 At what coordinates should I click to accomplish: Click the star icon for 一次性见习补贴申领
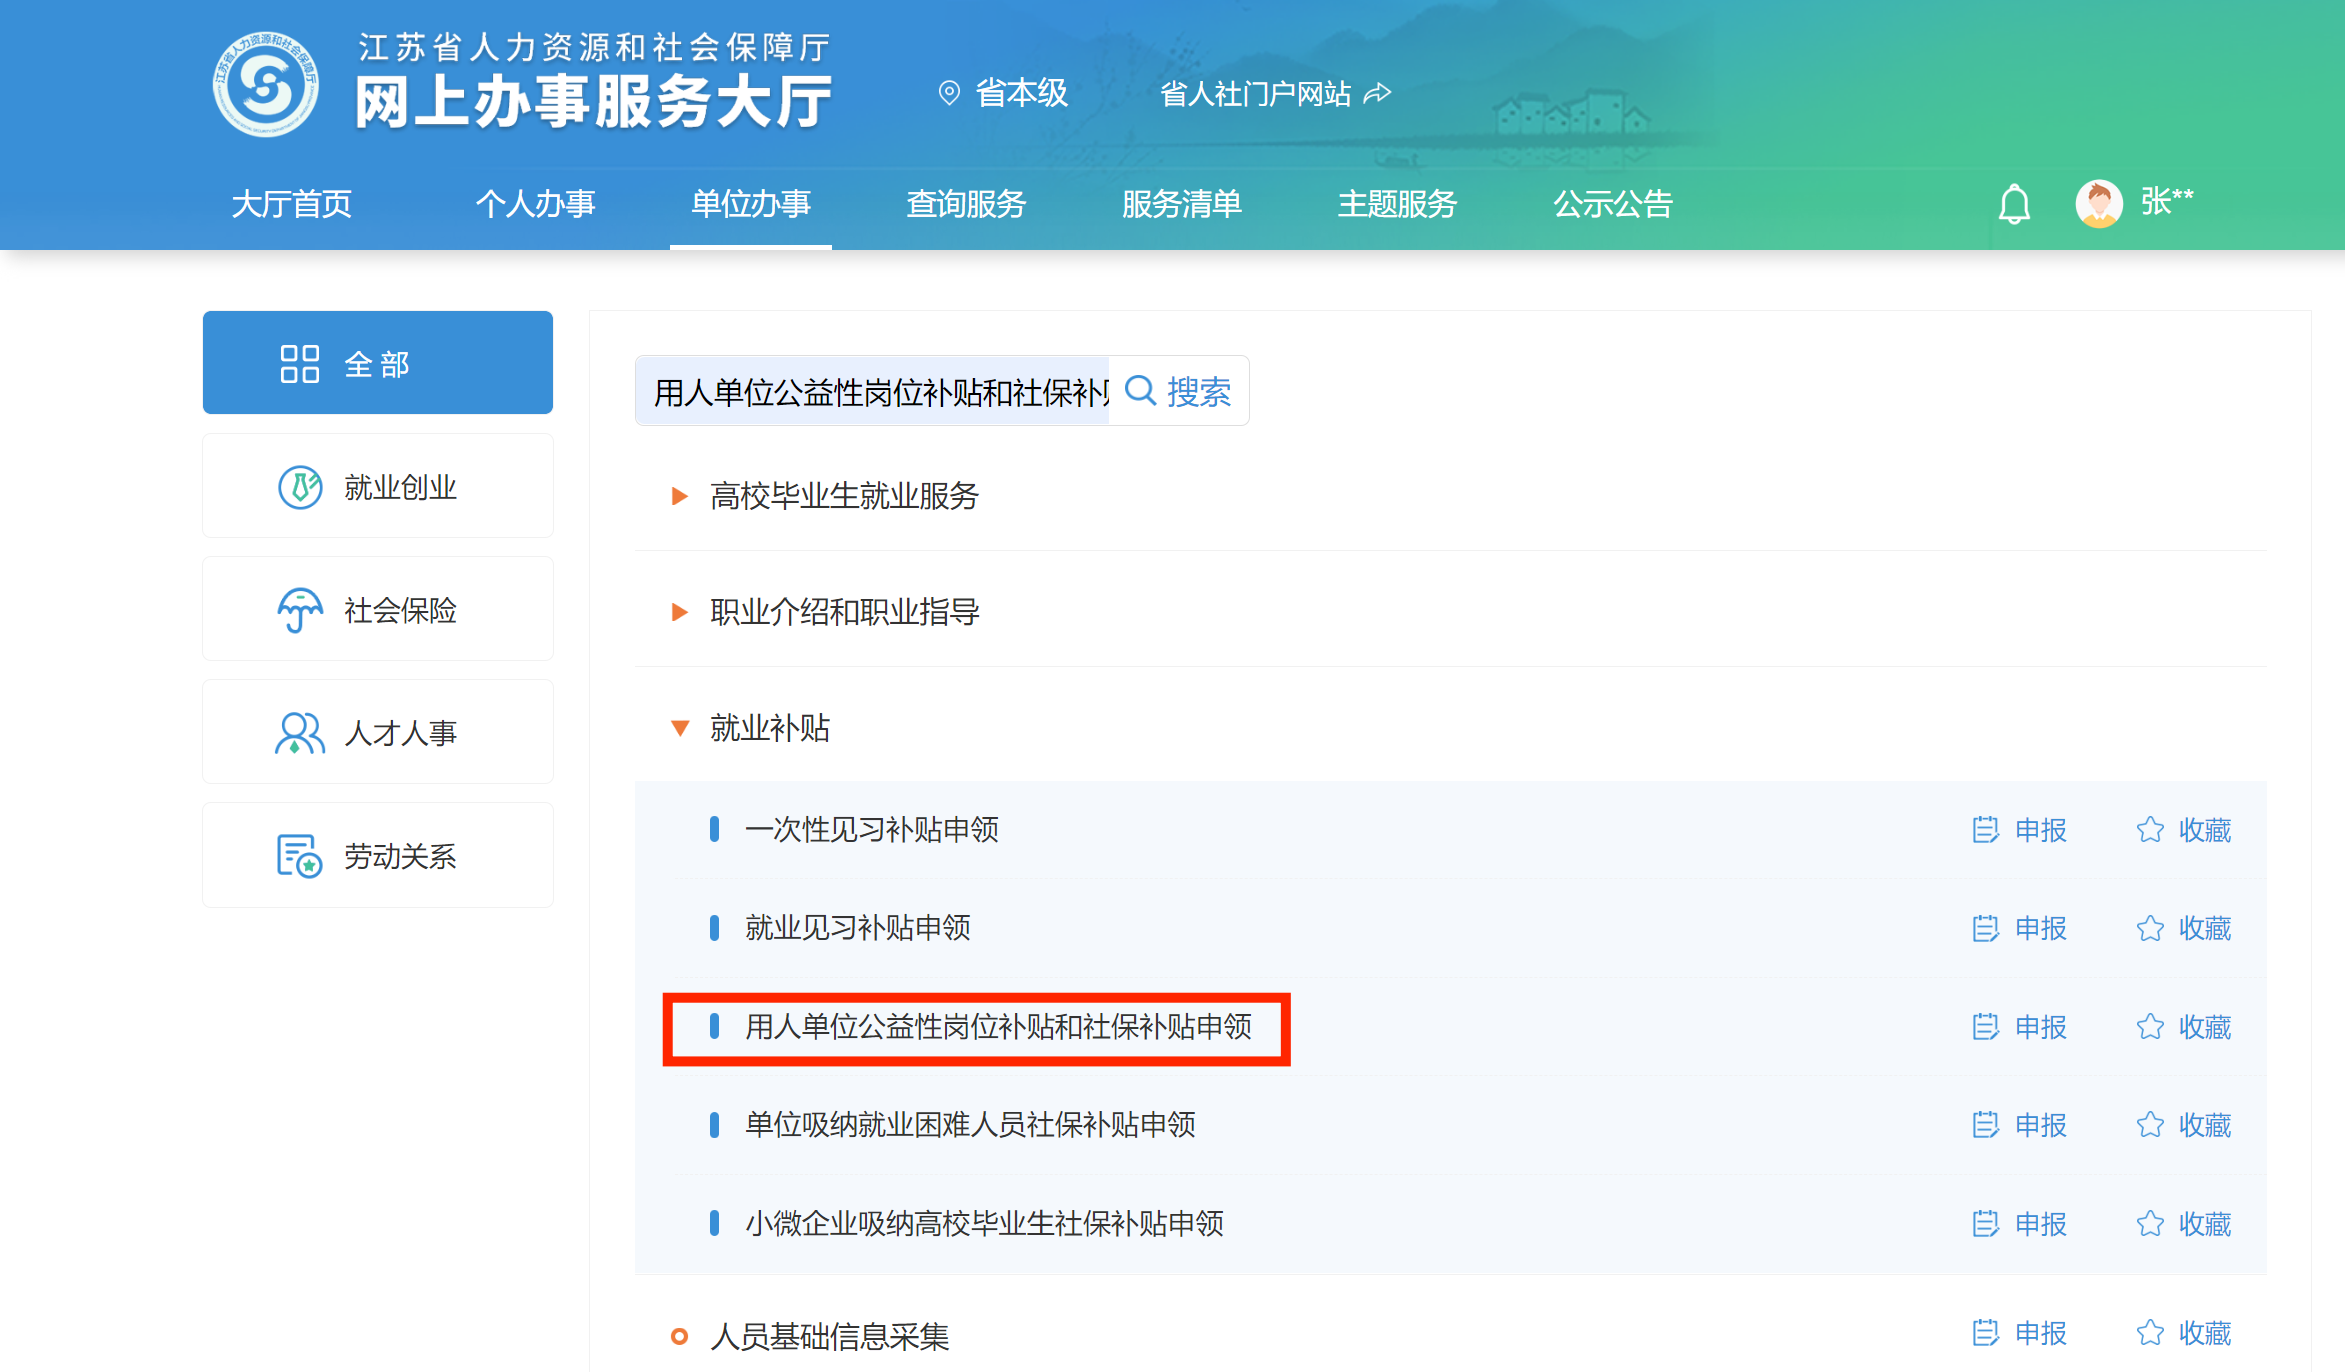point(2150,830)
